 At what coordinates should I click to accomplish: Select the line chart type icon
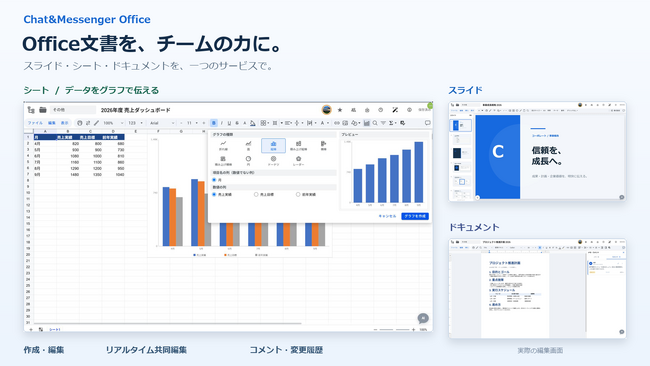(x=223, y=145)
